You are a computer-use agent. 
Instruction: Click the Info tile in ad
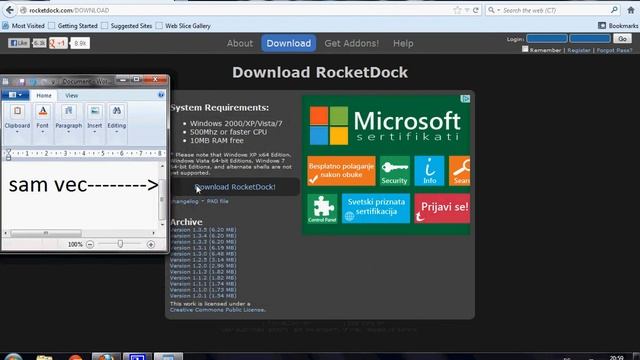(429, 171)
